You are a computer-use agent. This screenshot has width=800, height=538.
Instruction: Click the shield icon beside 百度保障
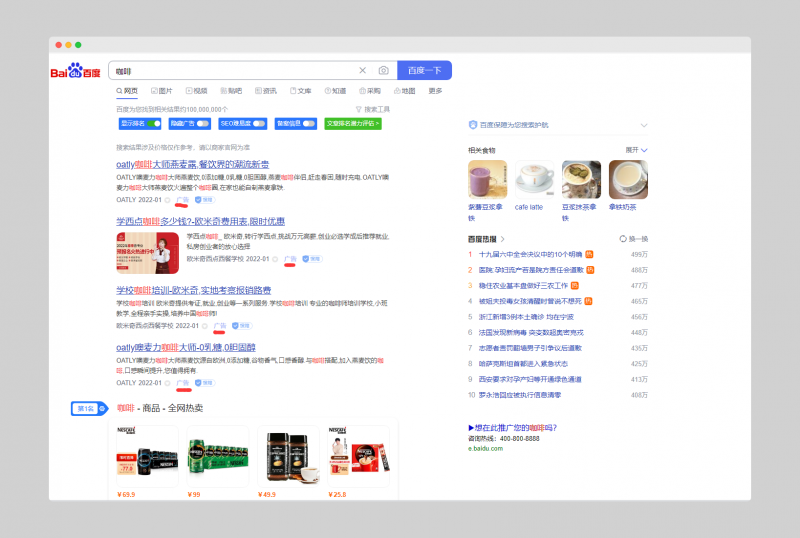pos(473,125)
